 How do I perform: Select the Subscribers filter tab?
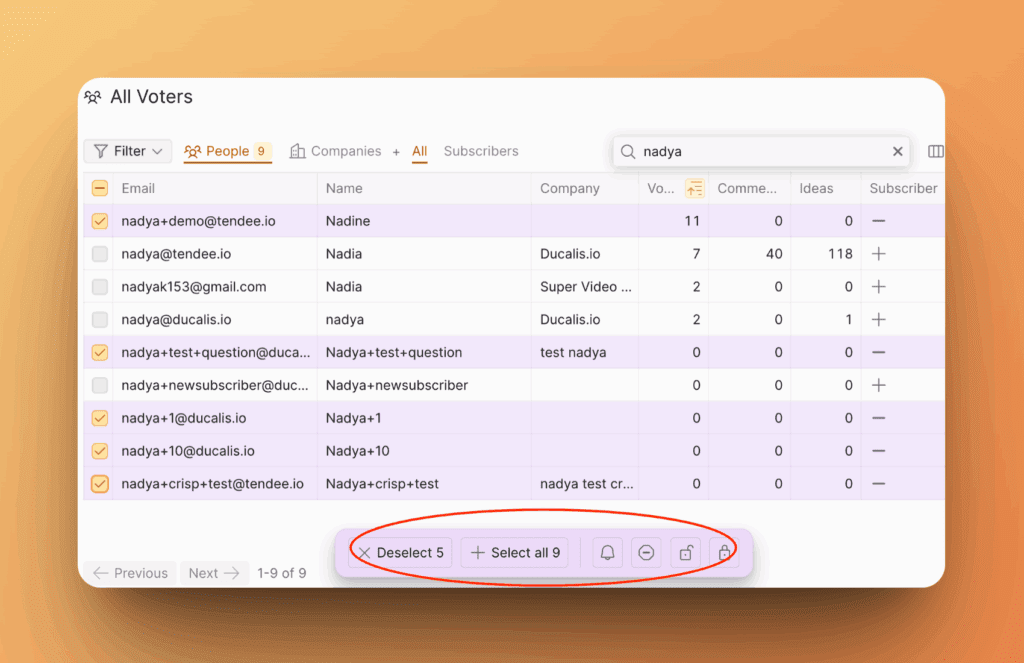click(481, 152)
